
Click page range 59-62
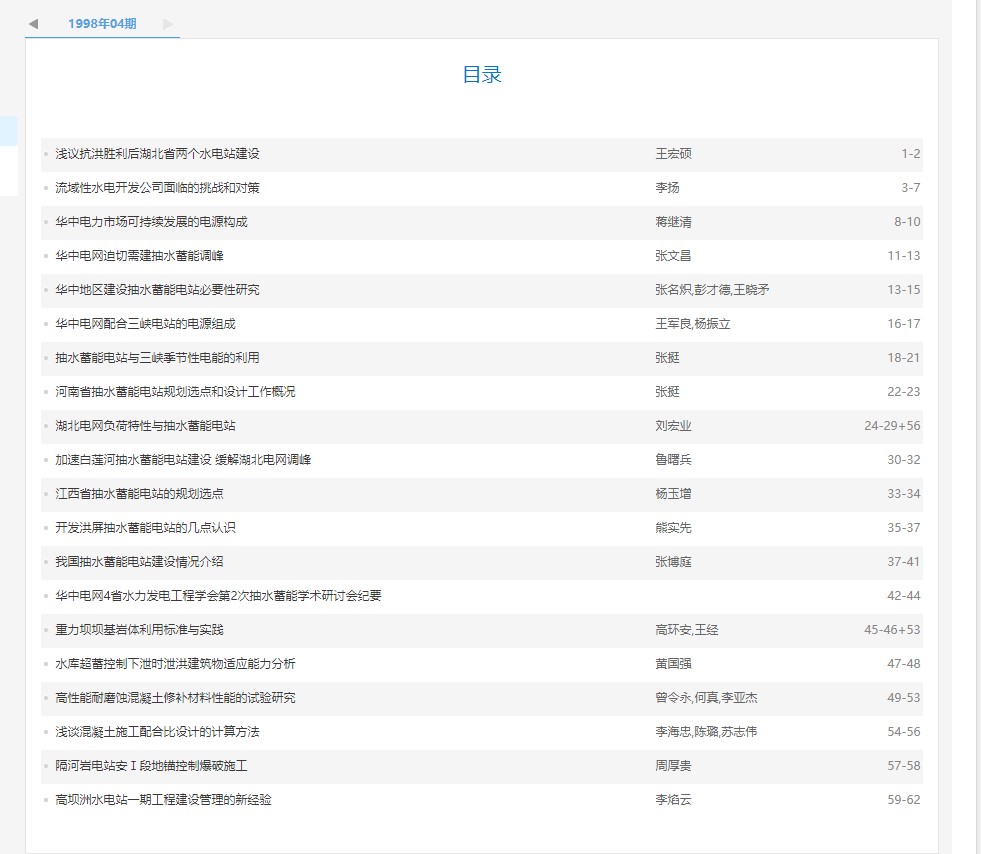click(904, 800)
